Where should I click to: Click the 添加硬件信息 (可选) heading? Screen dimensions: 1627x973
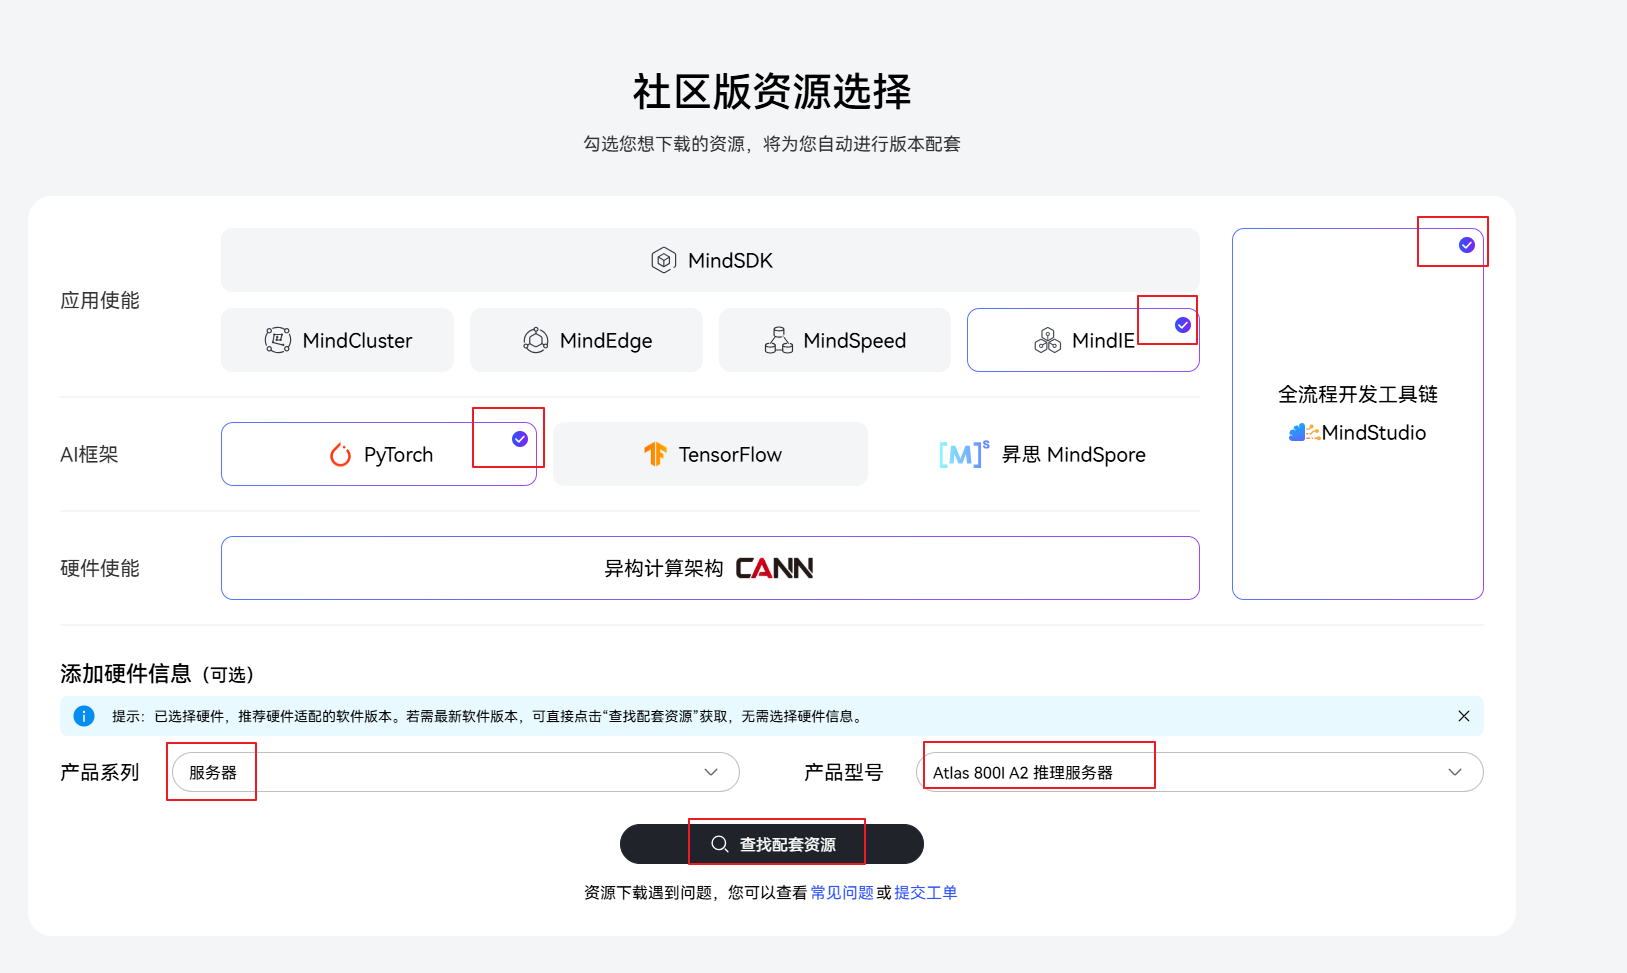tap(157, 674)
